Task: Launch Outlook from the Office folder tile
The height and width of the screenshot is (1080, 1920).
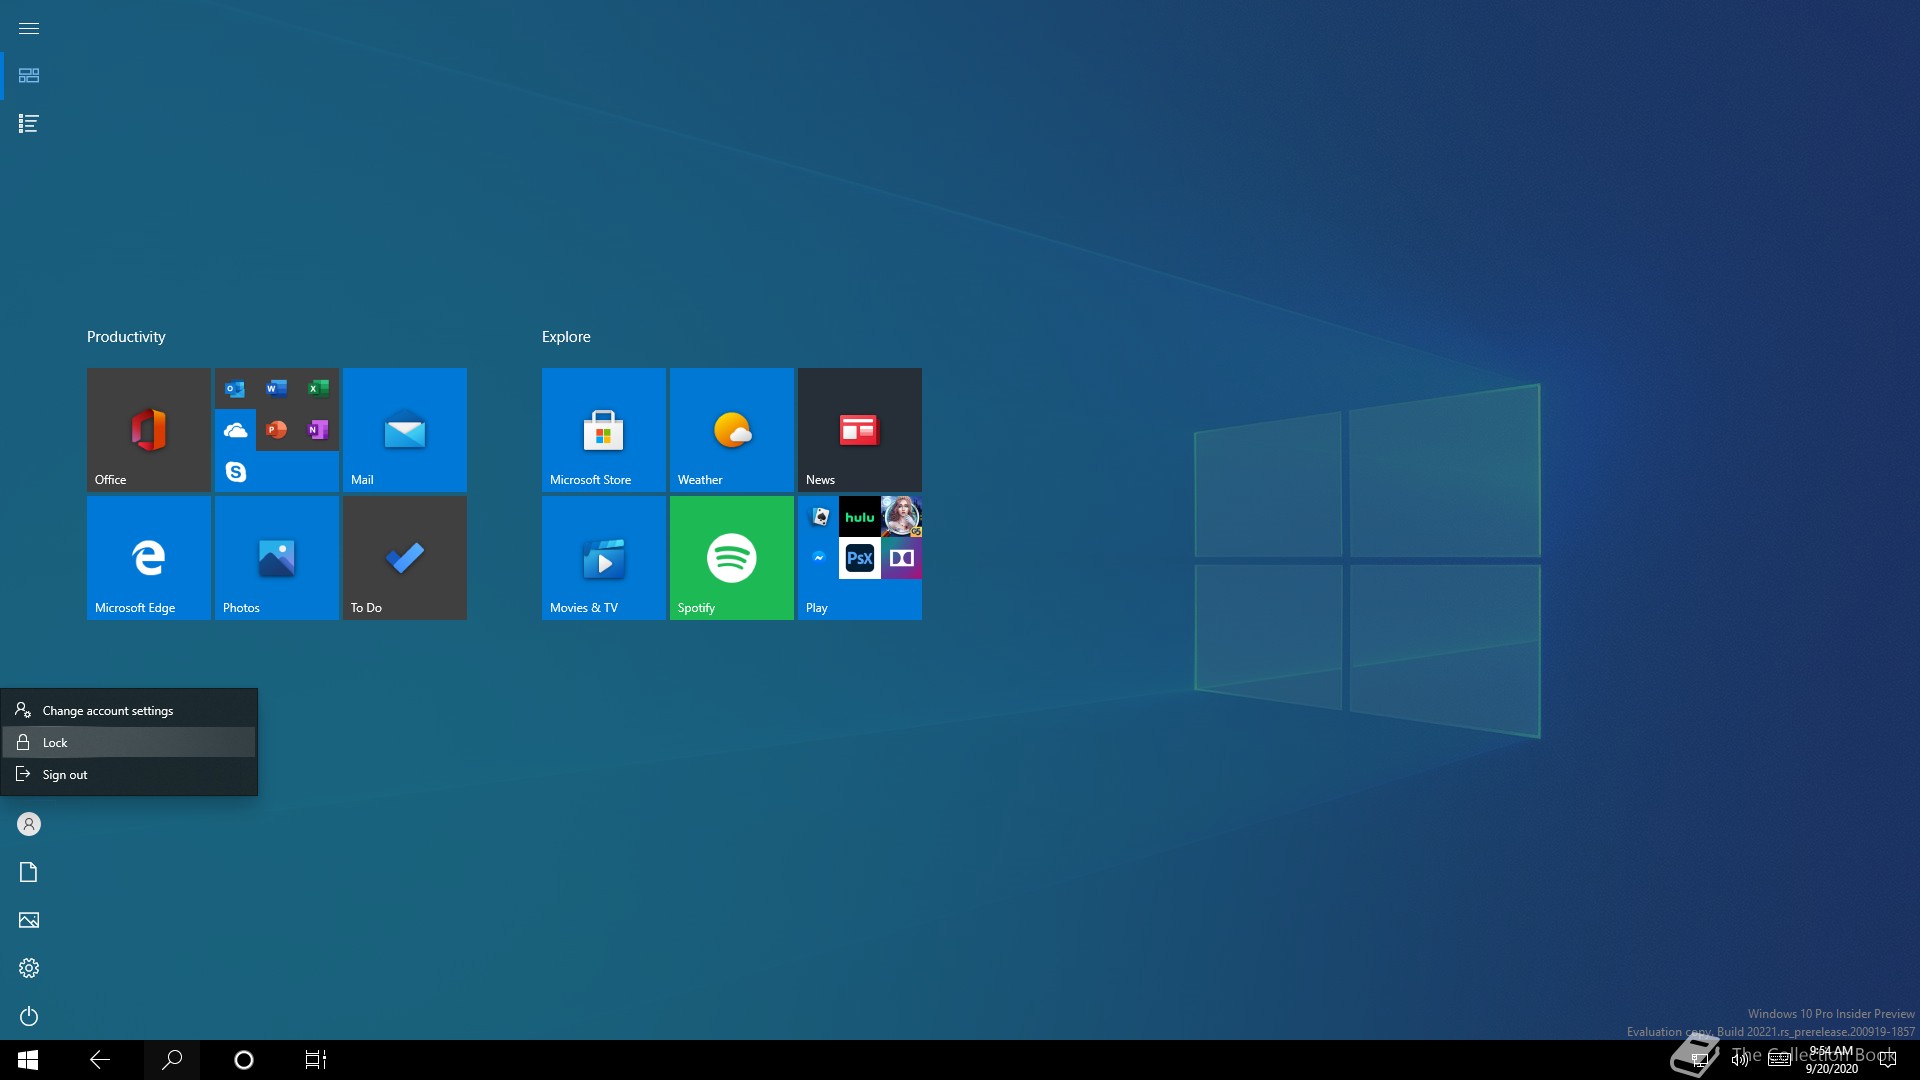Action: (235, 388)
